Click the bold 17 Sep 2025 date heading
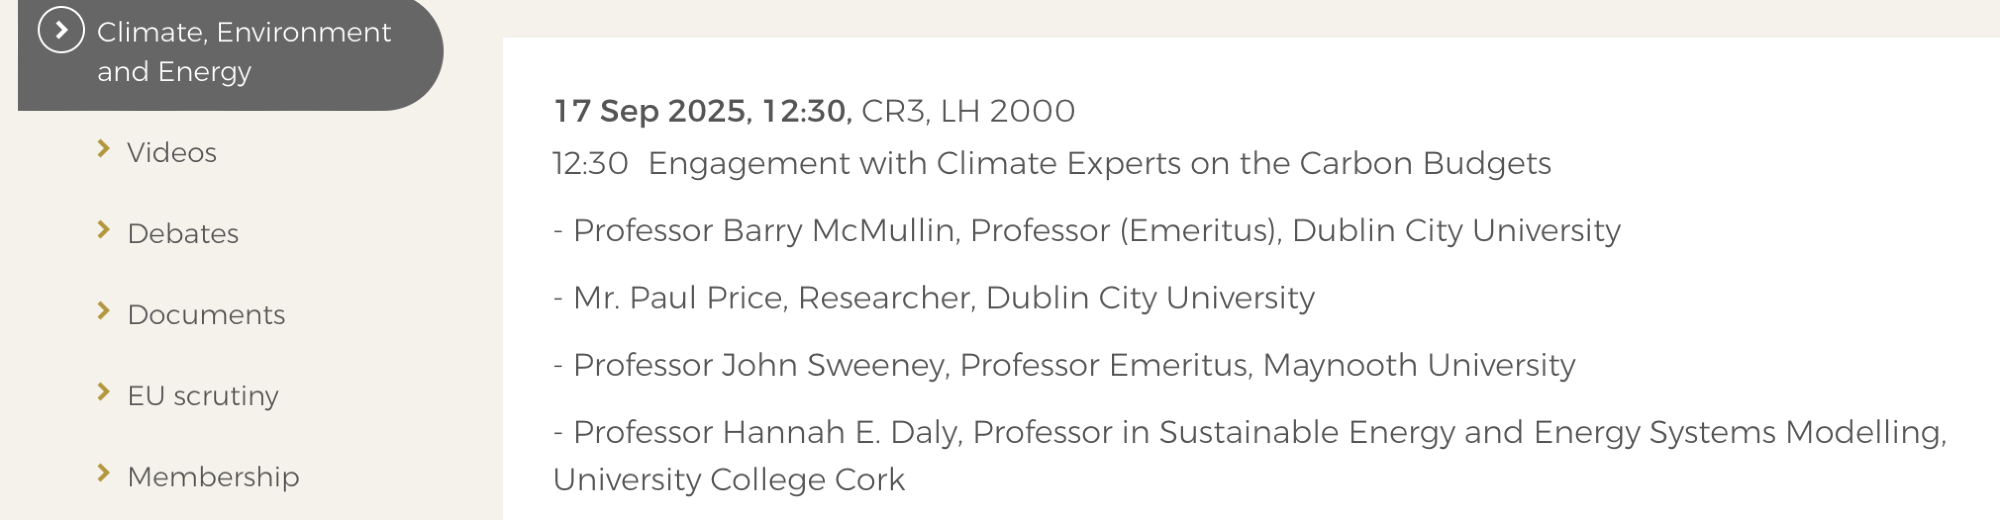2000x520 pixels. (x=651, y=110)
